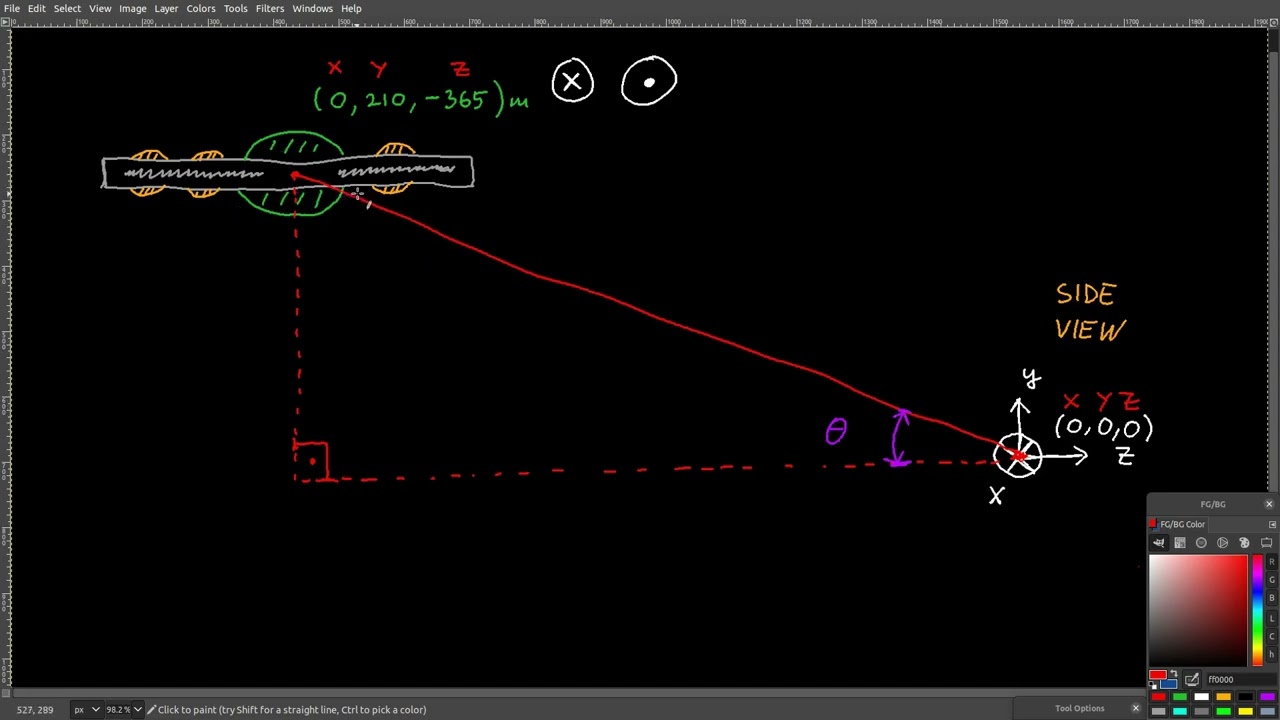The height and width of the screenshot is (720, 1280).
Task: Open the Layer menu
Action: pyautogui.click(x=166, y=8)
